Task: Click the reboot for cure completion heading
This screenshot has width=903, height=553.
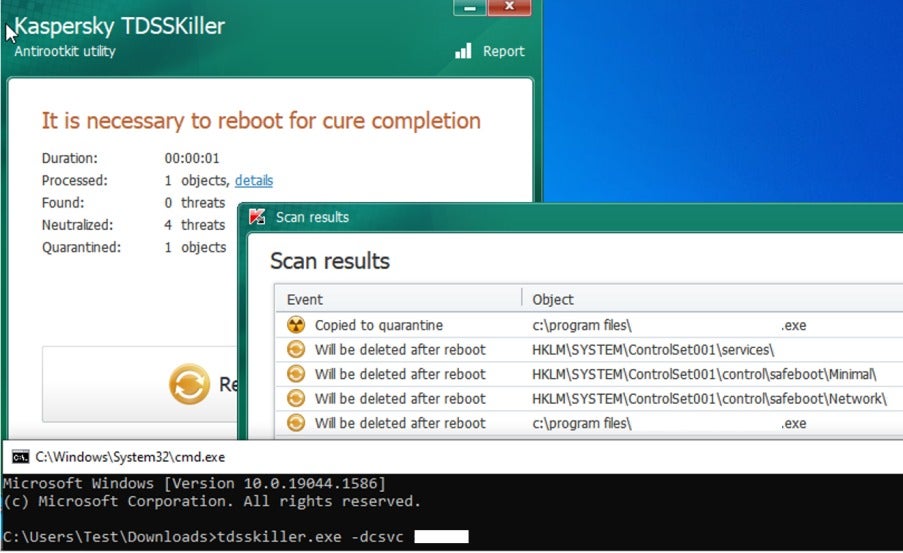Action: click(261, 120)
